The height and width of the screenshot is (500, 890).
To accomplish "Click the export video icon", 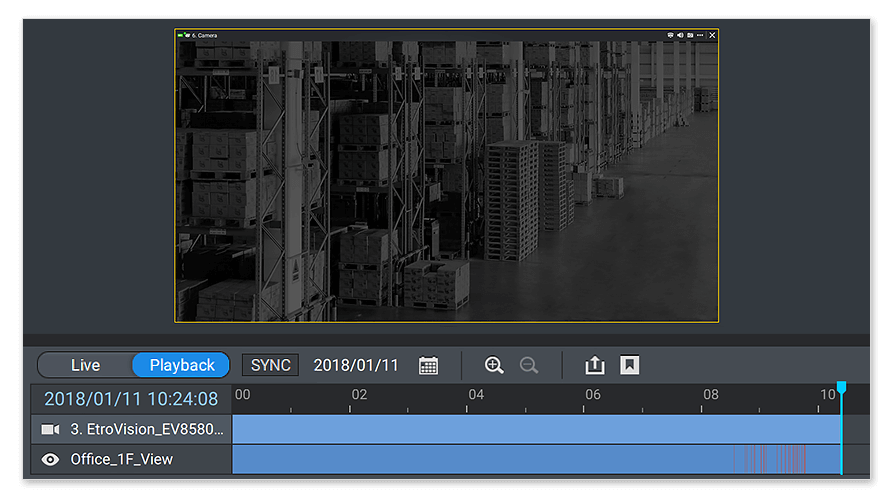I will pyautogui.click(x=594, y=365).
